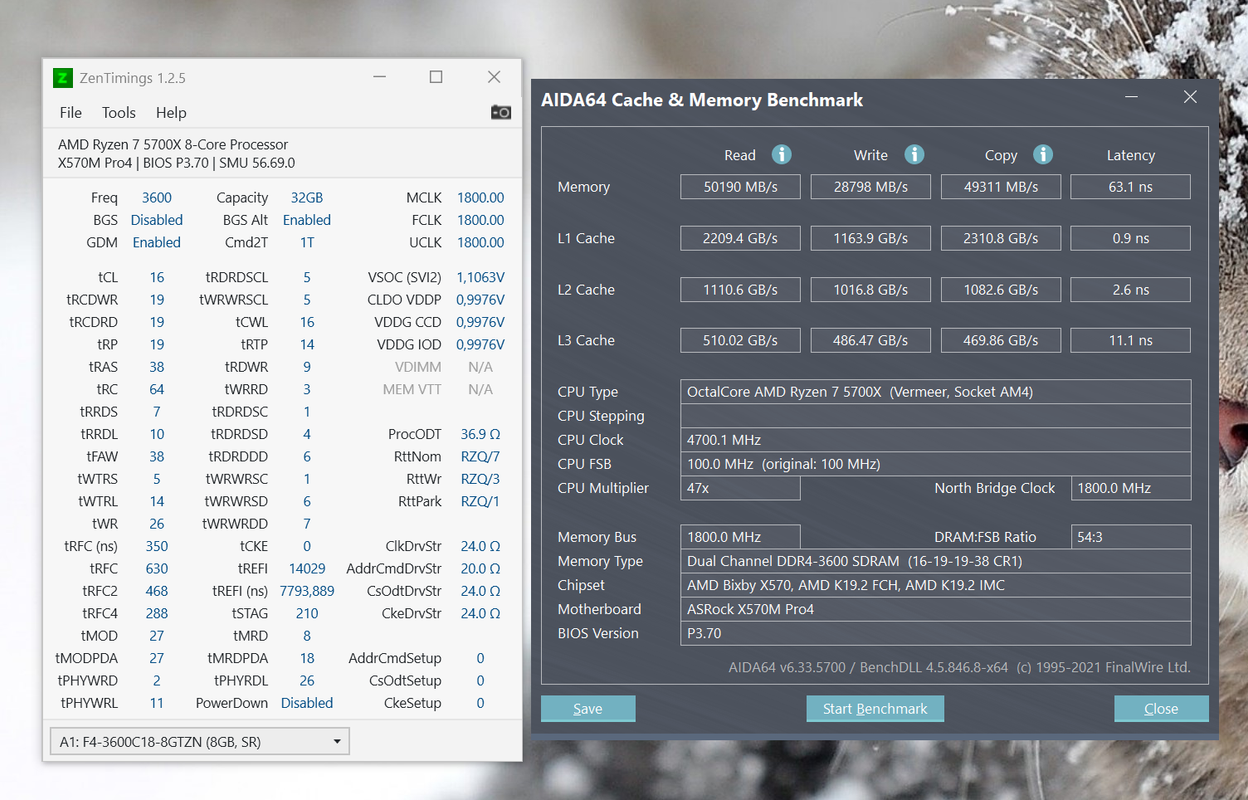
Task: Expand the A1 memory module dropdown
Action: 199,742
